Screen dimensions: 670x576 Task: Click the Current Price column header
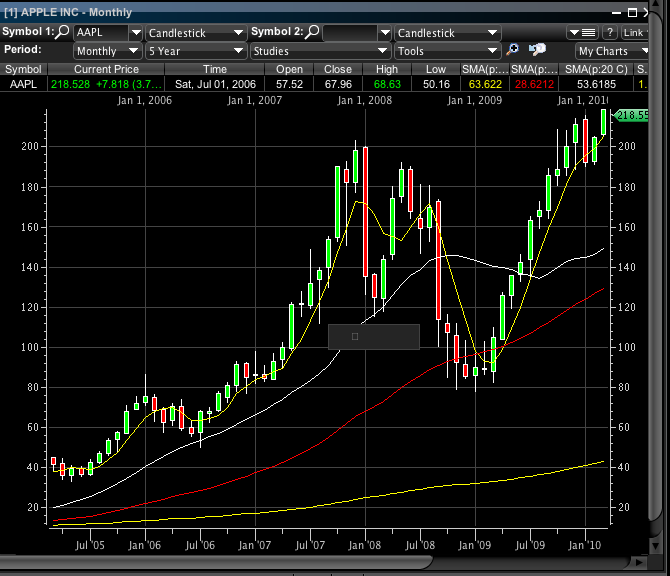click(x=105, y=69)
